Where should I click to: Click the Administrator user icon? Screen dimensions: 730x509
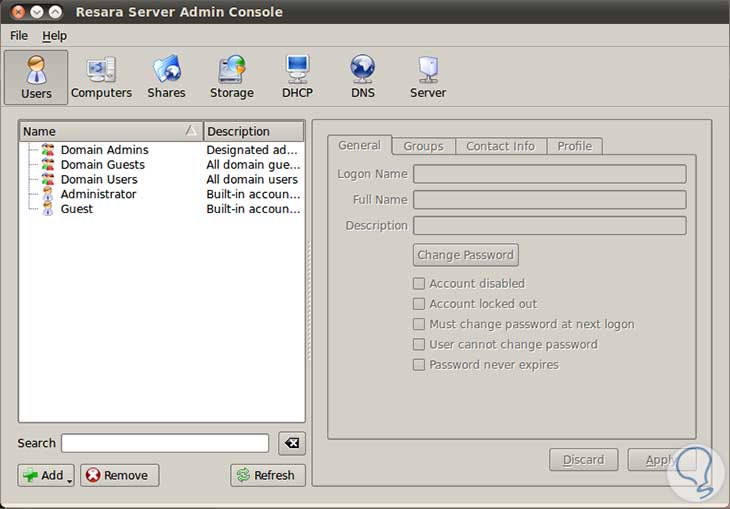47,194
